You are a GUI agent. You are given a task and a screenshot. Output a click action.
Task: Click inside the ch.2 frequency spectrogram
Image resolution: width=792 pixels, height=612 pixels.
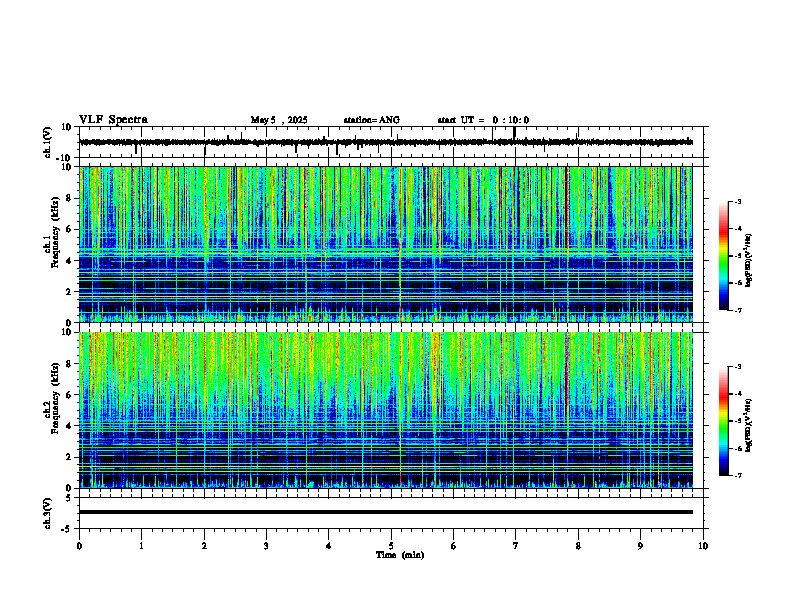(386, 410)
